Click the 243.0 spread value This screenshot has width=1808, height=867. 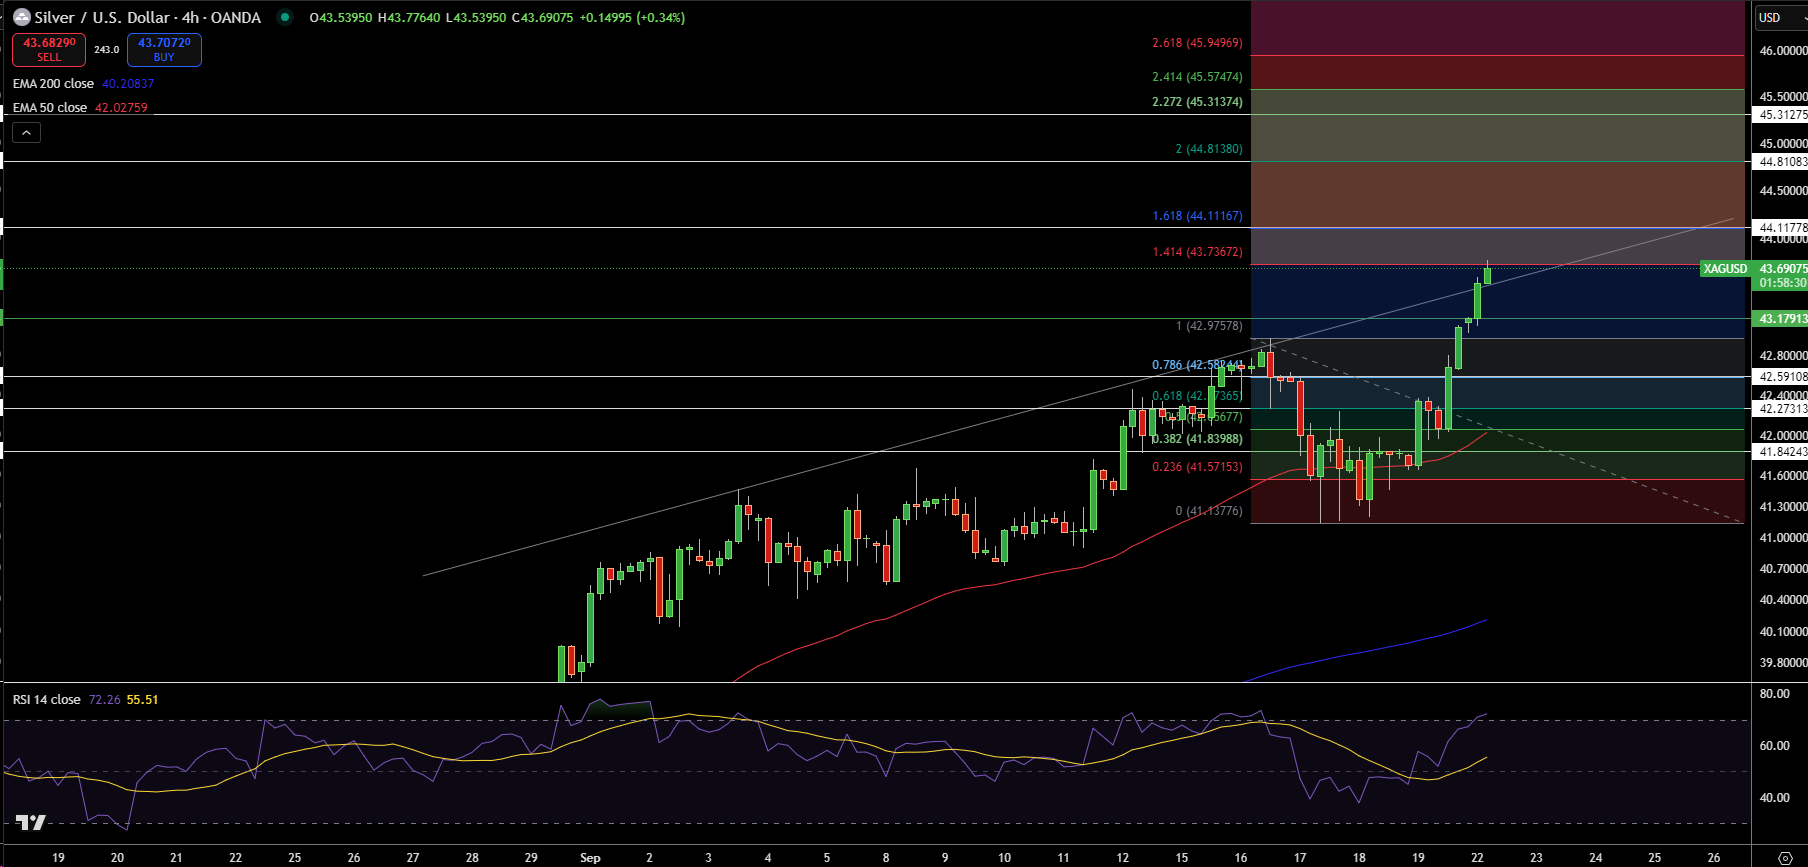[106, 50]
